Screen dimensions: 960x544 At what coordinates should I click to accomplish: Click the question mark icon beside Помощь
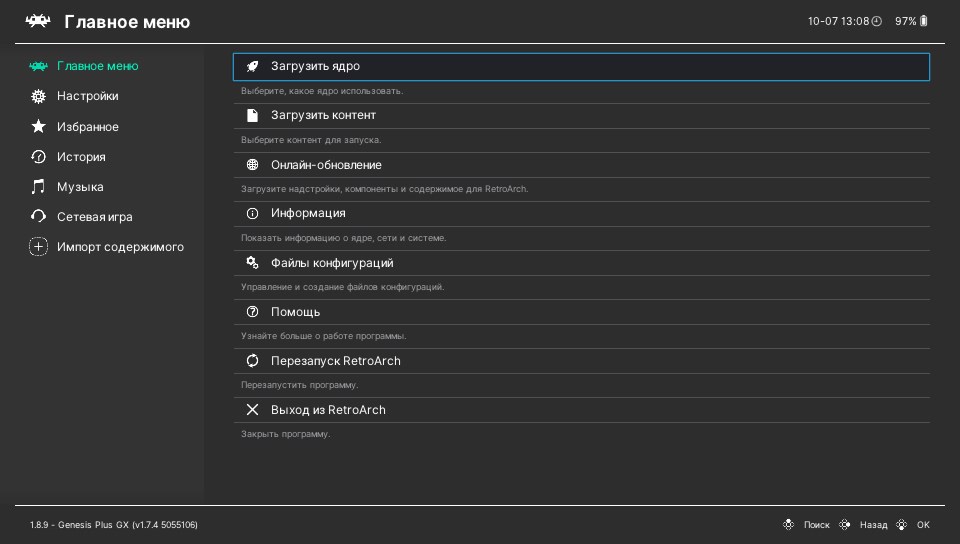pyautogui.click(x=252, y=311)
